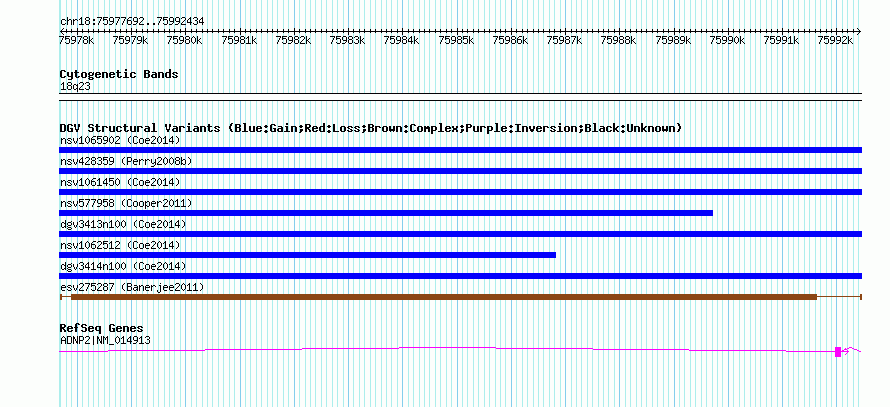Click the 75990k ruler tick label
The height and width of the screenshot is (407, 890).
[728, 40]
